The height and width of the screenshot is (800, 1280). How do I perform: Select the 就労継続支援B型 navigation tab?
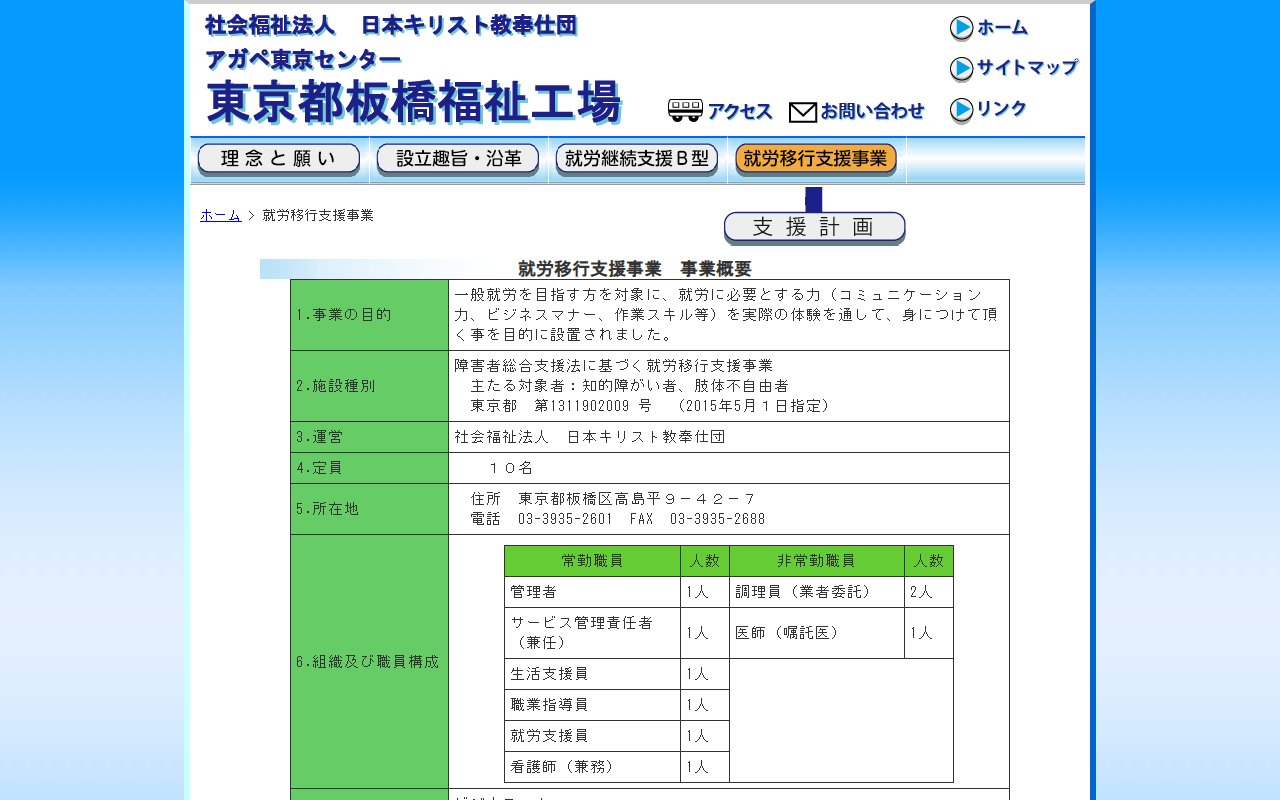[637, 159]
